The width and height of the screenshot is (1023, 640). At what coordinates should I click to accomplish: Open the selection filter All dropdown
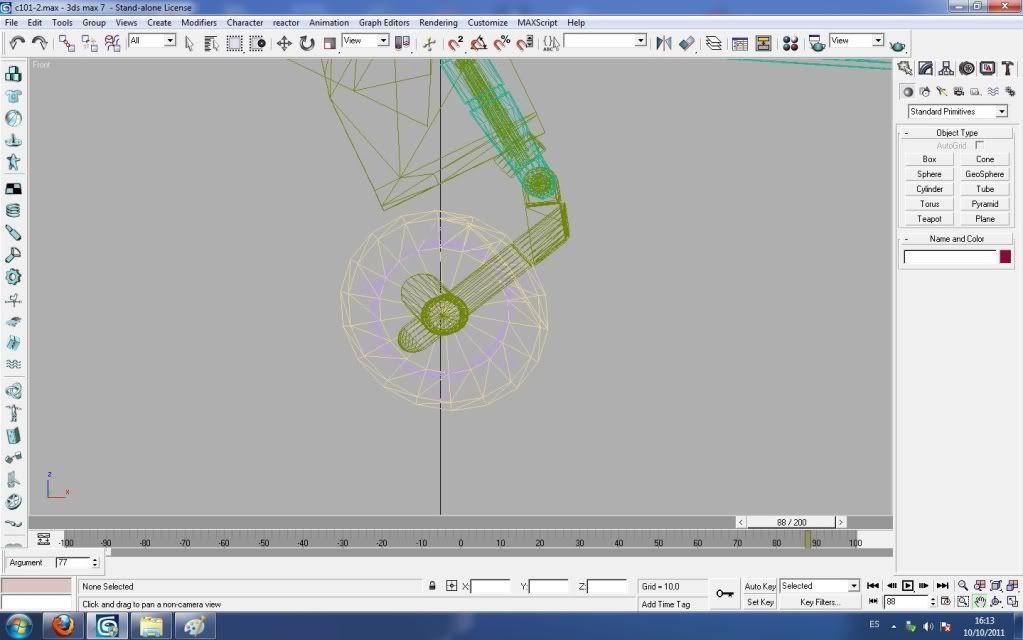[x=152, y=41]
